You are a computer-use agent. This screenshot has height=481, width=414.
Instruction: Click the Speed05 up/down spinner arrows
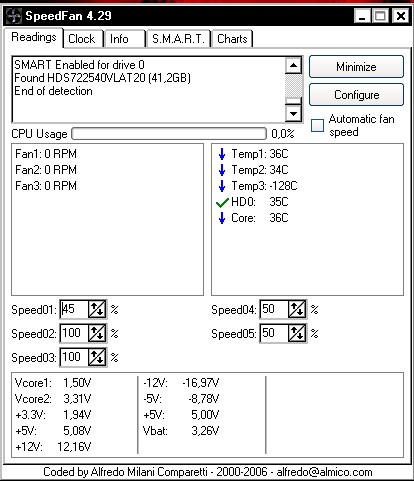(x=297, y=333)
